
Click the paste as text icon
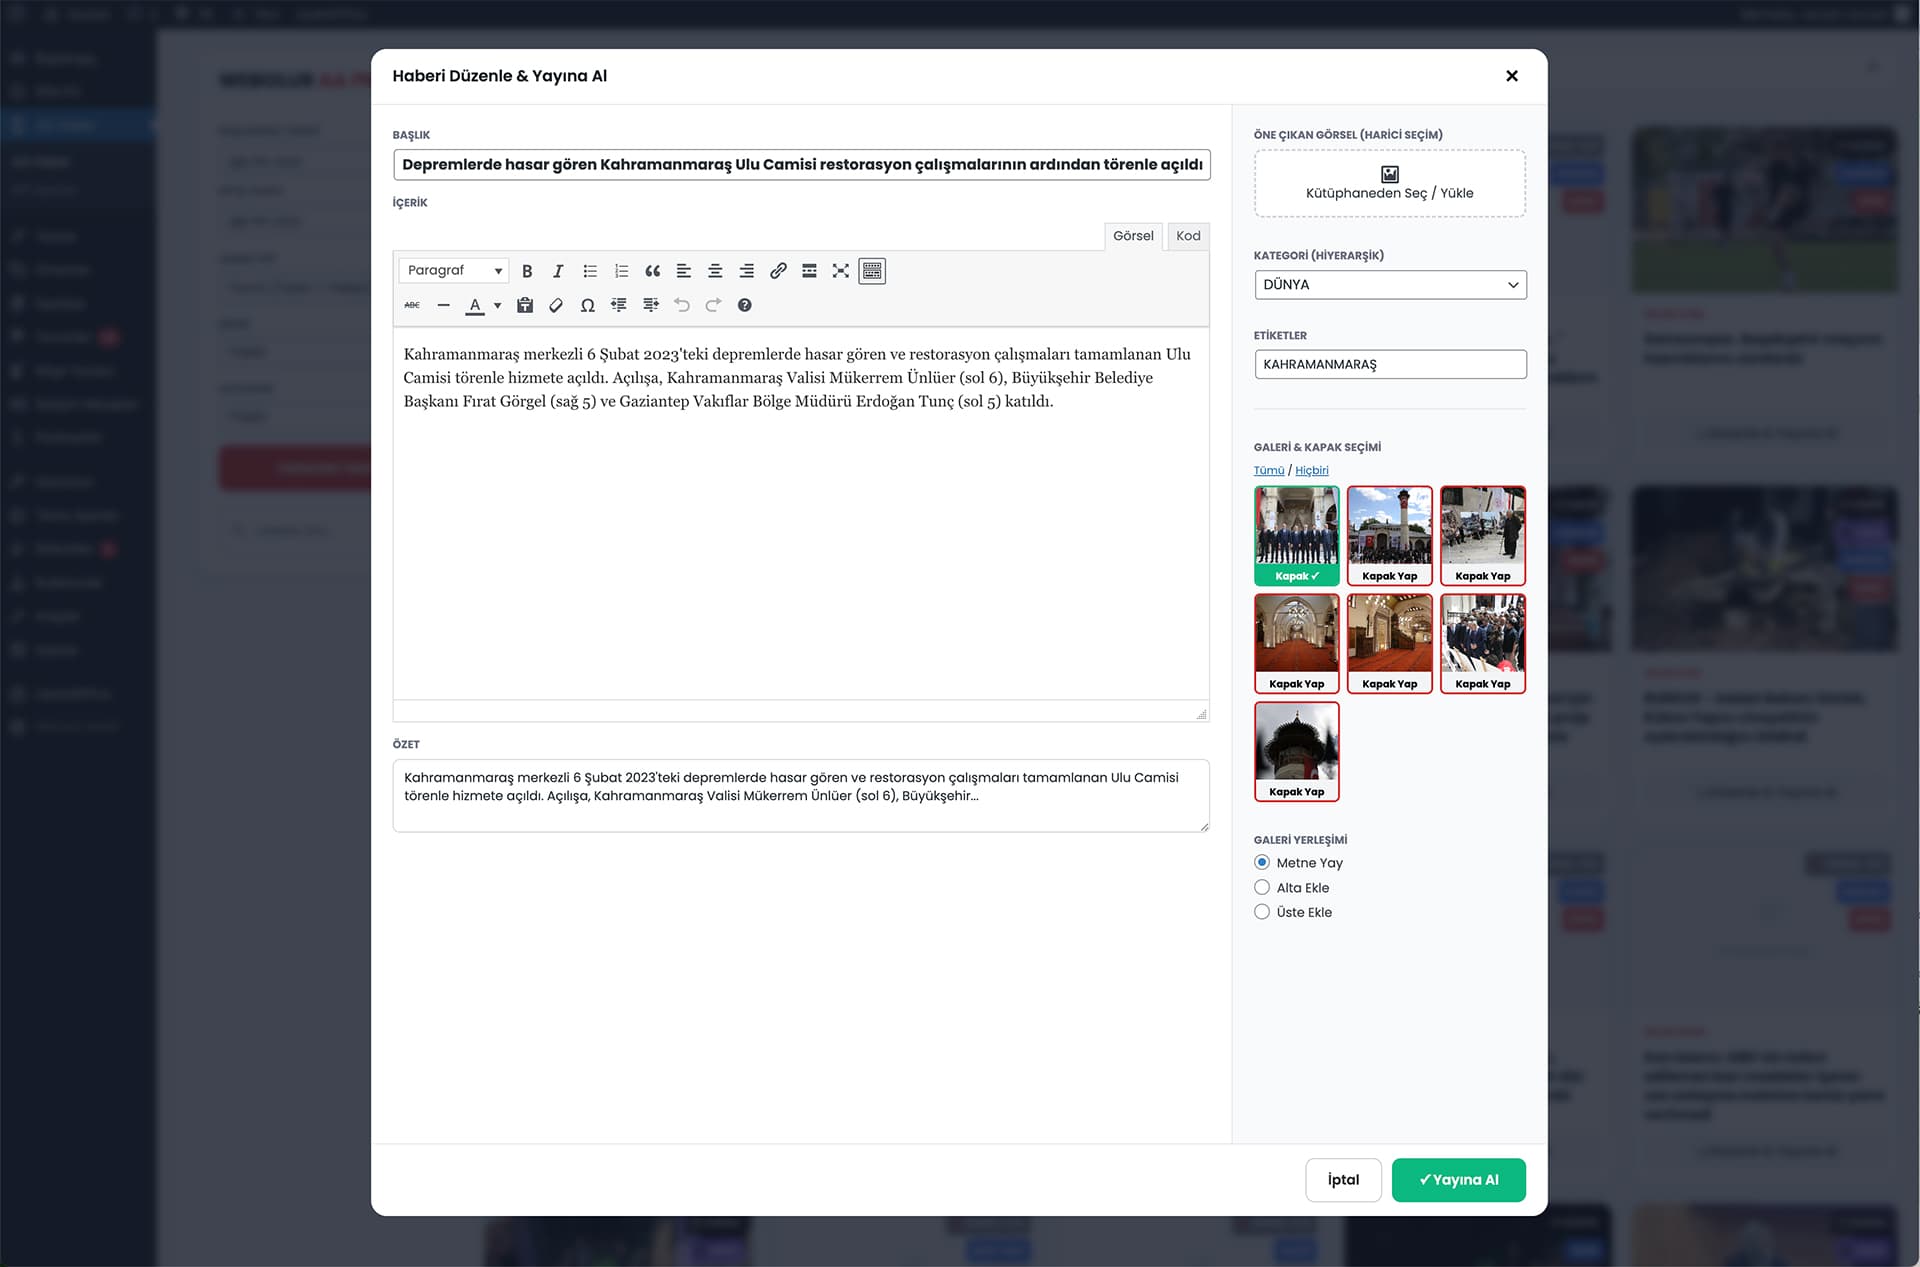(525, 305)
